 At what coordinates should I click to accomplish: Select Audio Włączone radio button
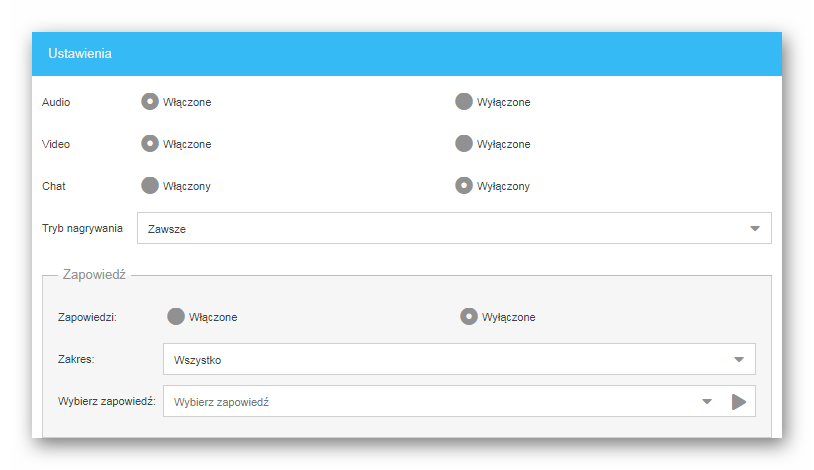click(x=150, y=102)
